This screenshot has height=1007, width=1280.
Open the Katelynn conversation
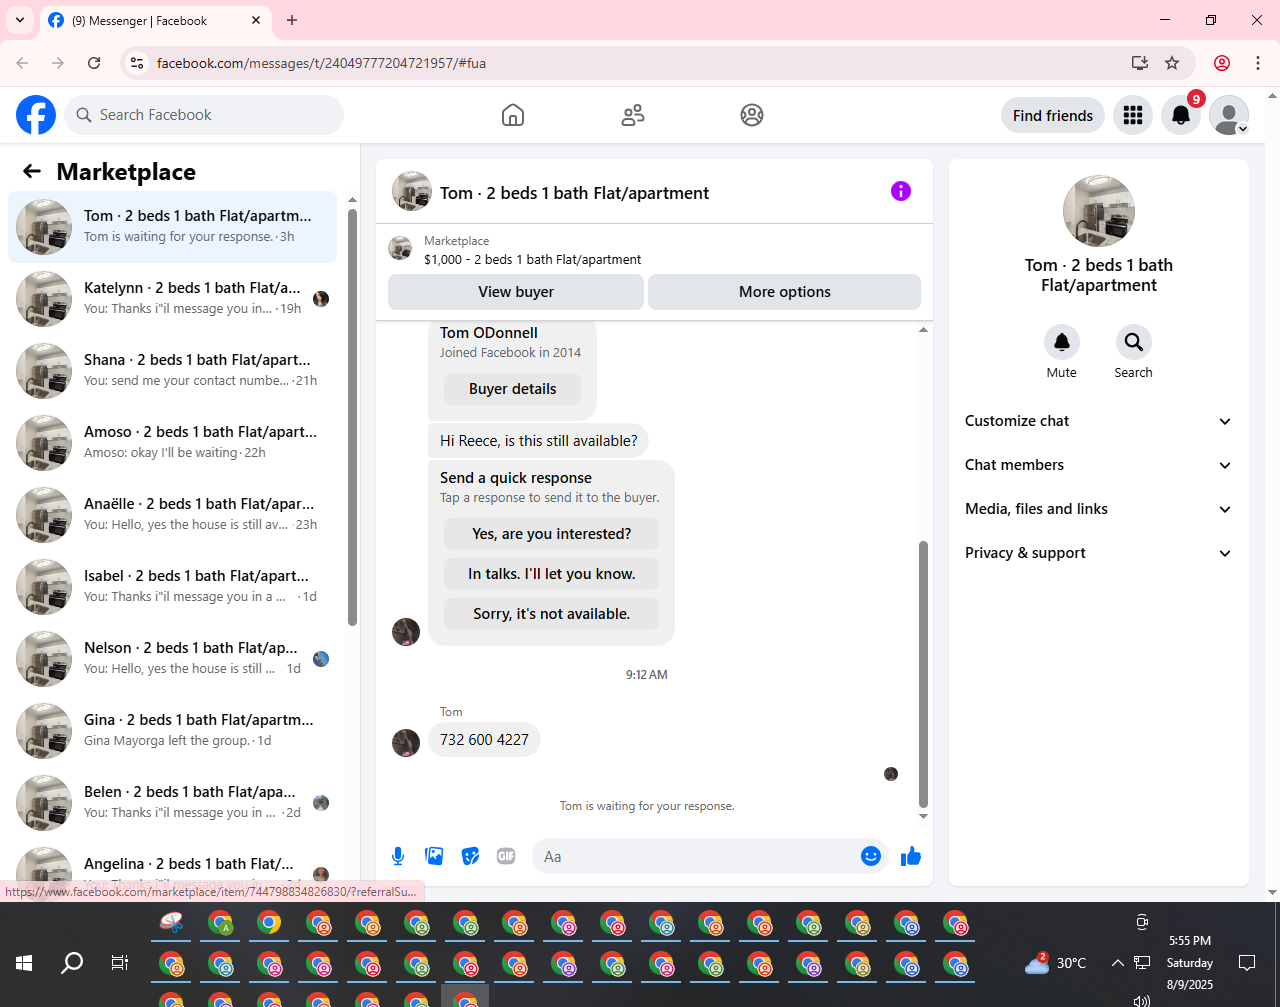pos(173,299)
